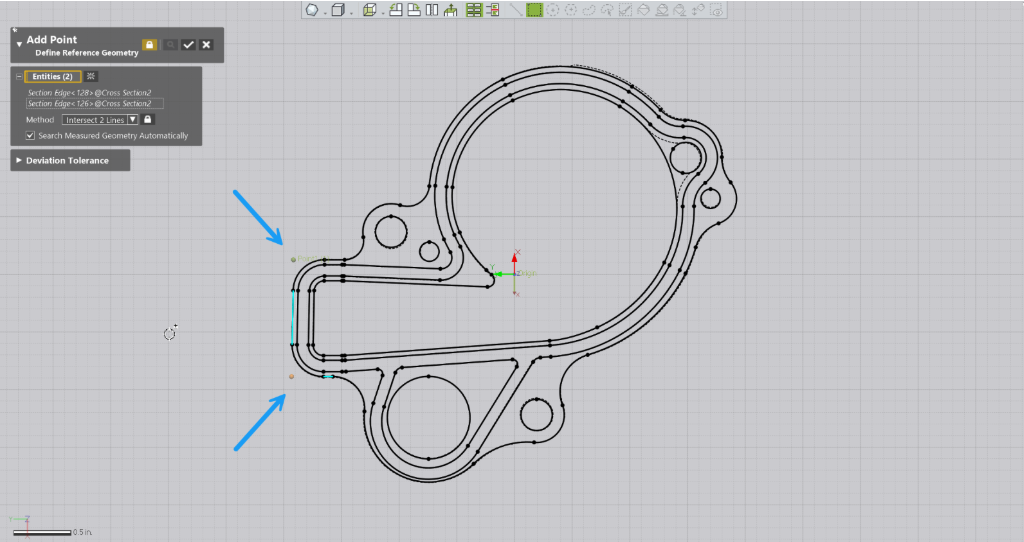Collapse the Entities section minus box
Image resolution: width=1024 pixels, height=542 pixels.
pos(19,76)
